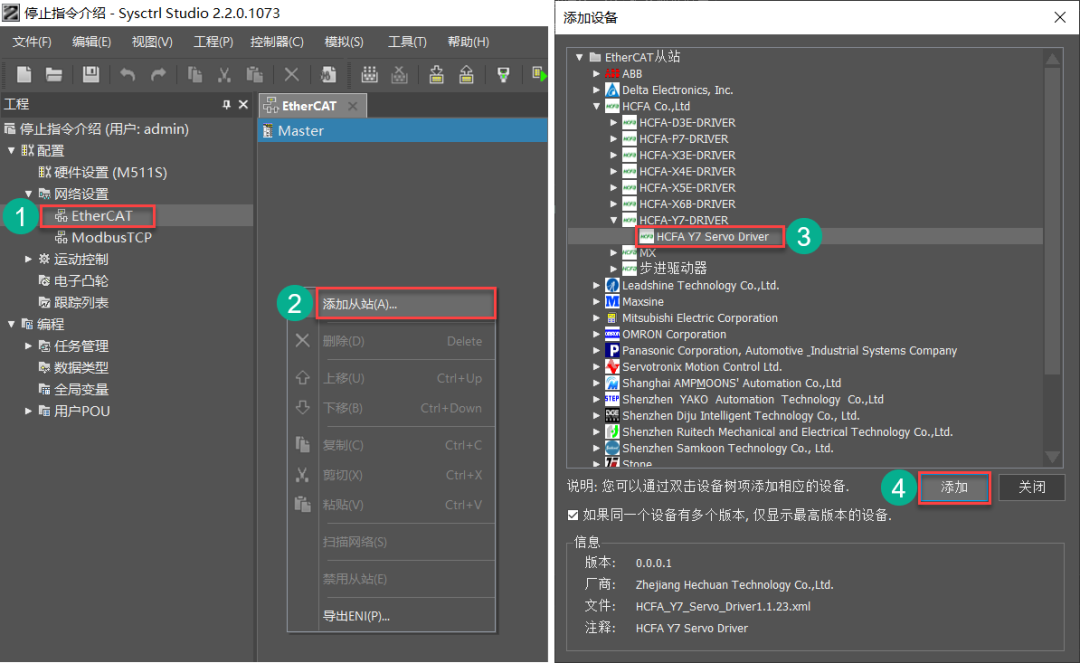This screenshot has height=663, width=1080.
Task: Click the Delete X toolbar icon
Action: pyautogui.click(x=291, y=74)
